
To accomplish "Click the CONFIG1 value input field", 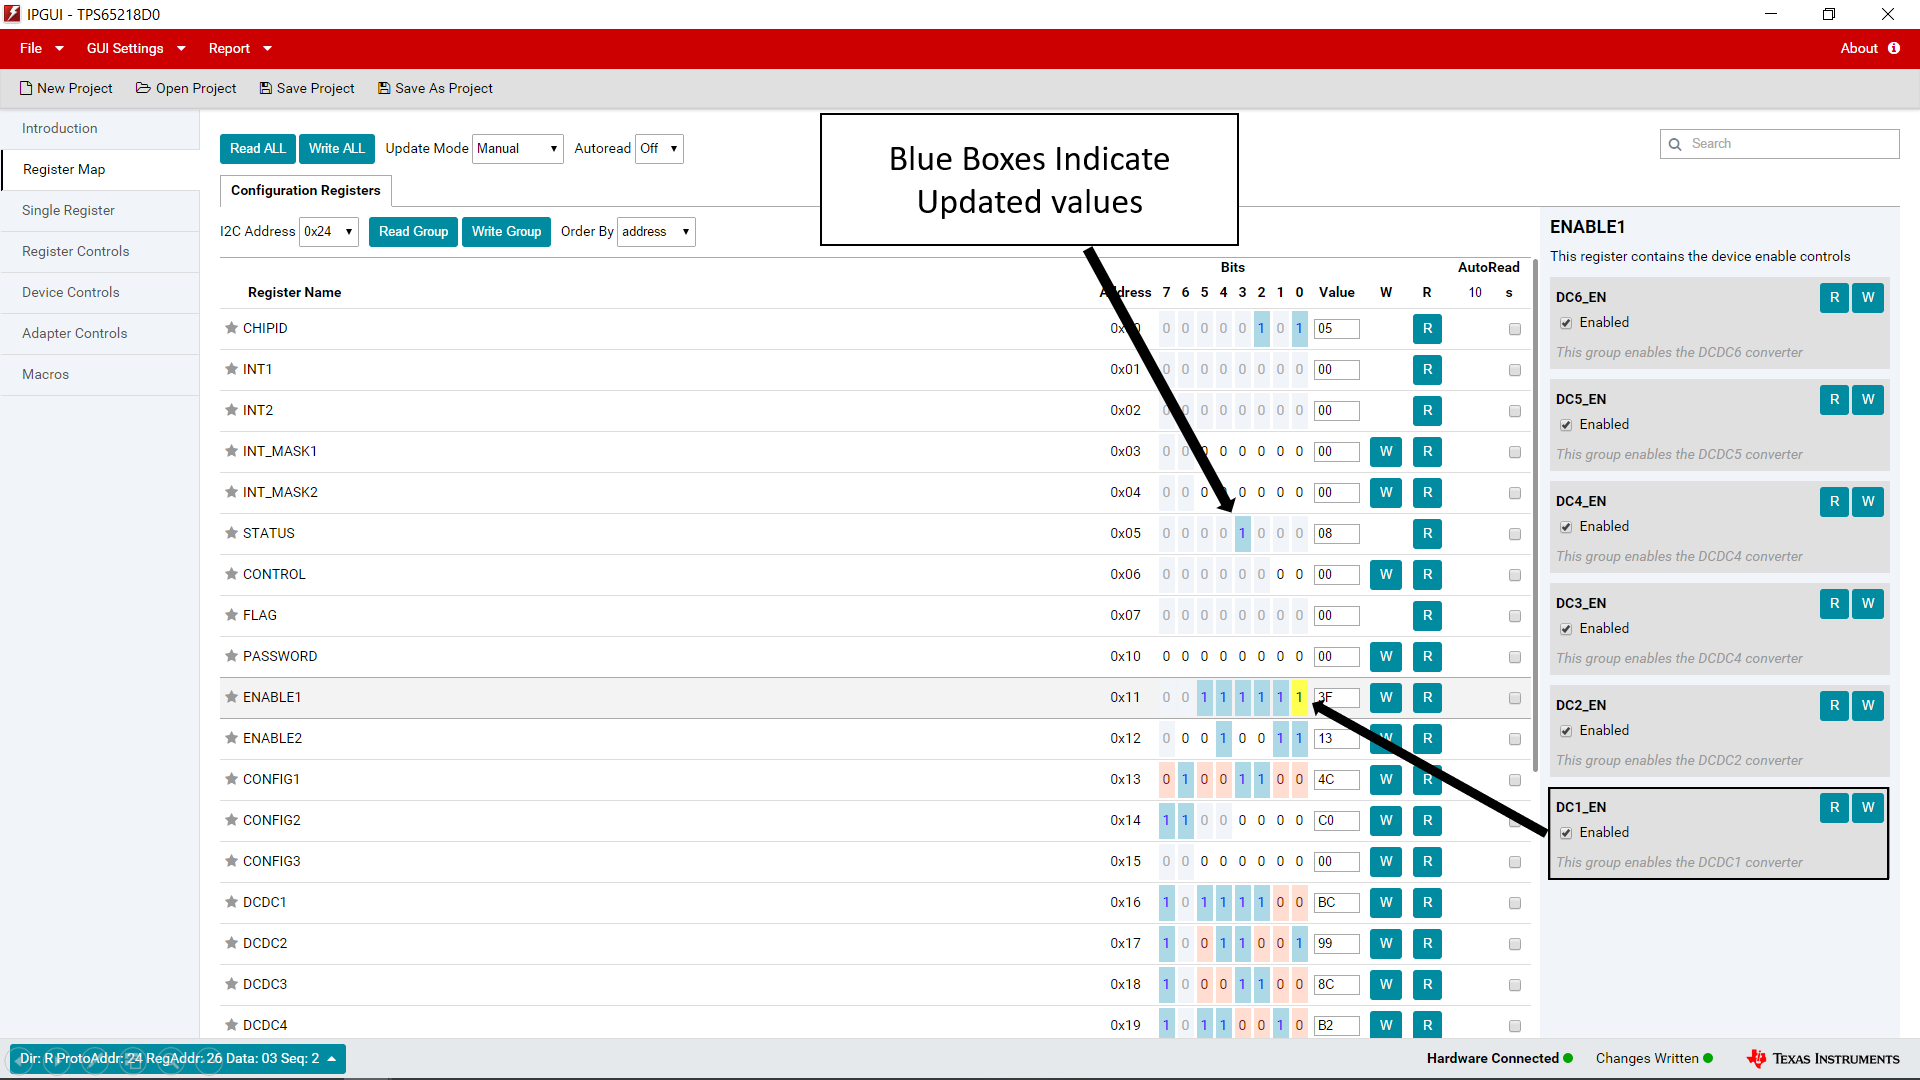I will (x=1336, y=779).
